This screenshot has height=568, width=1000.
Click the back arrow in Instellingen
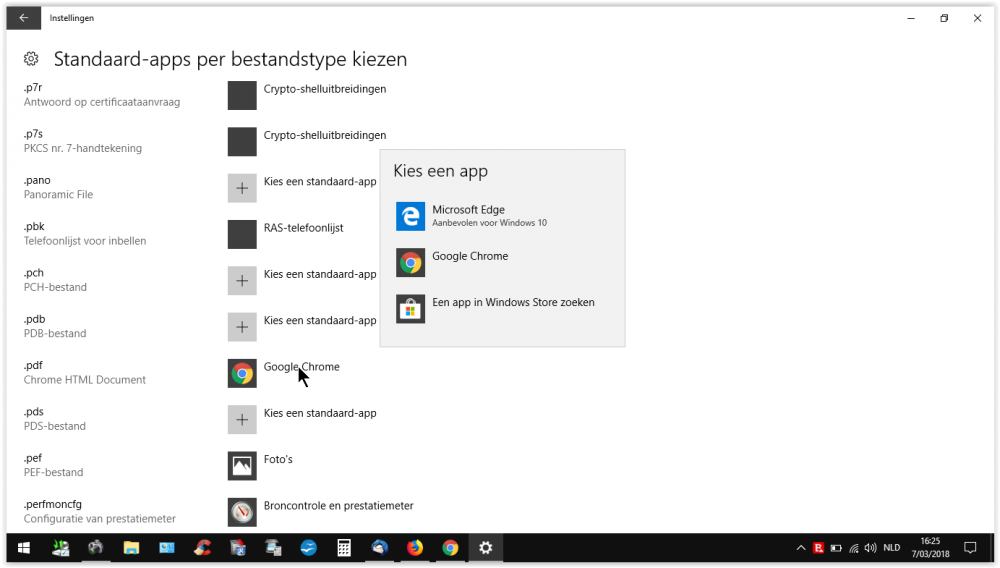(x=23, y=18)
